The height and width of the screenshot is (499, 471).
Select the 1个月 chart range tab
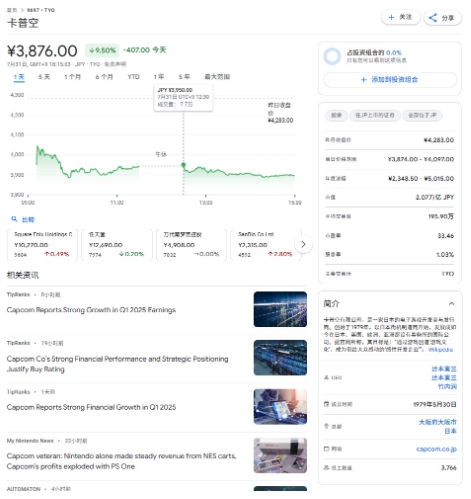click(x=72, y=77)
